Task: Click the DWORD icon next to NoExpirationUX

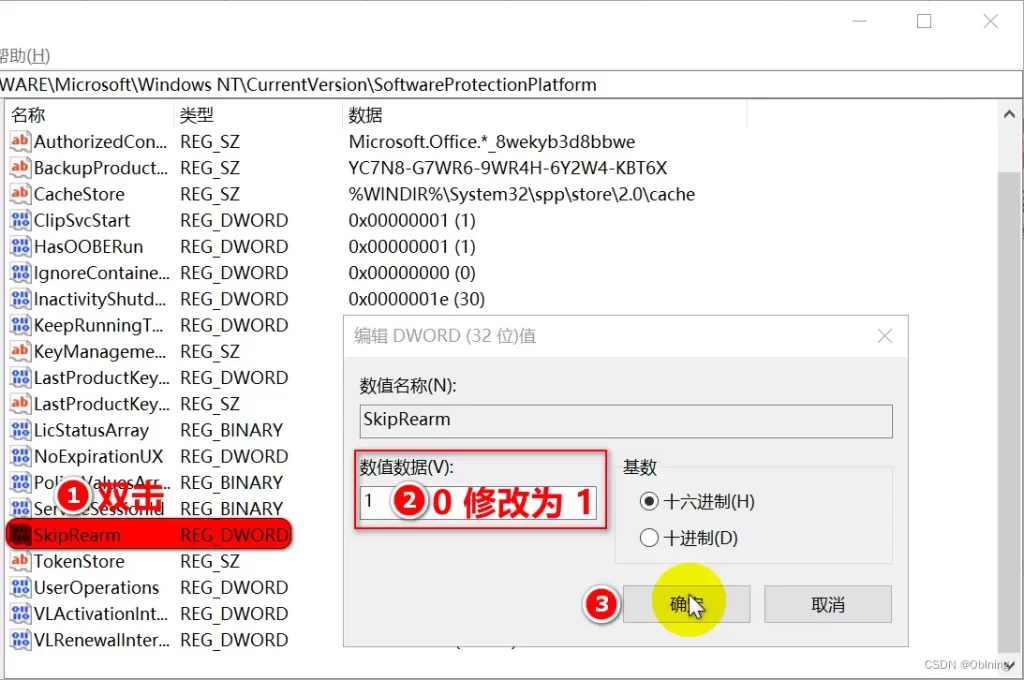Action: coord(19,456)
